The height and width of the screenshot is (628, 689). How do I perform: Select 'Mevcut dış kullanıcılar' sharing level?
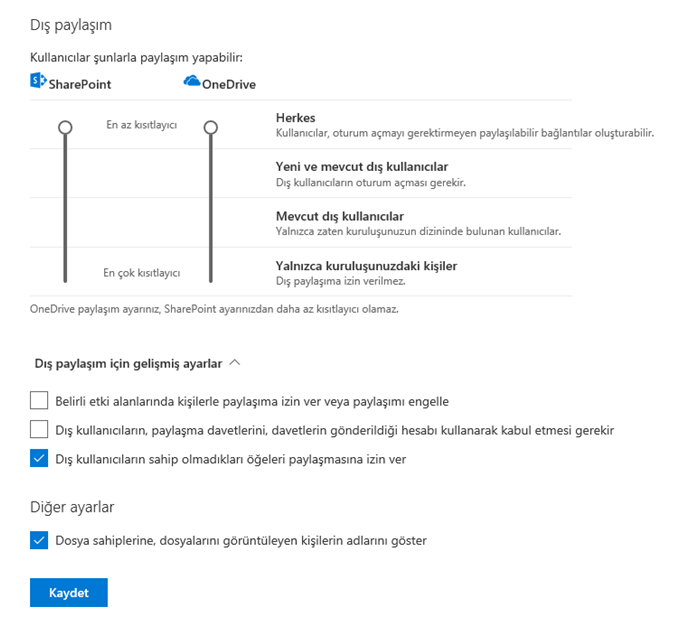340,217
